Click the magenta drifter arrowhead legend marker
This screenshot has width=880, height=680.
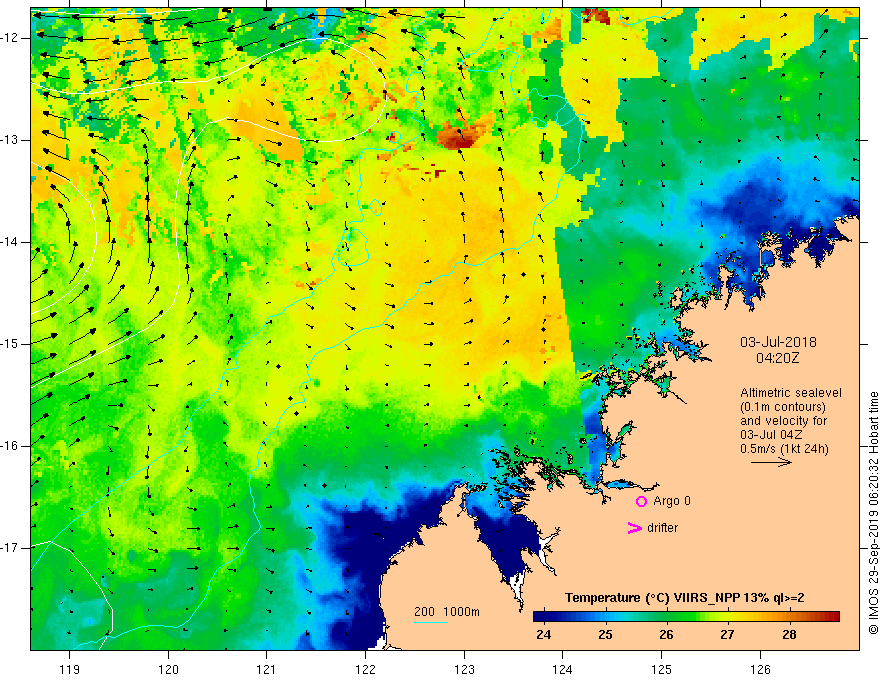click(x=634, y=528)
